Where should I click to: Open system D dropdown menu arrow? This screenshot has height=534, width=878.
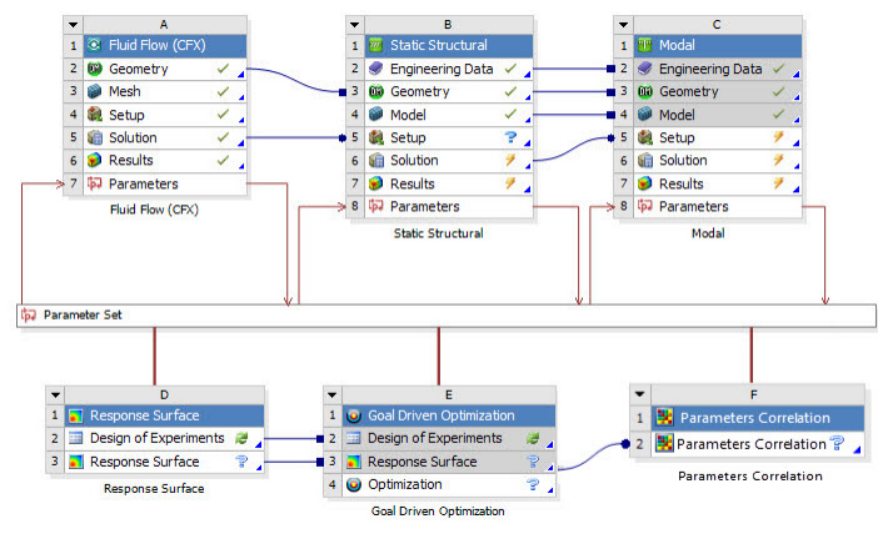tap(55, 395)
